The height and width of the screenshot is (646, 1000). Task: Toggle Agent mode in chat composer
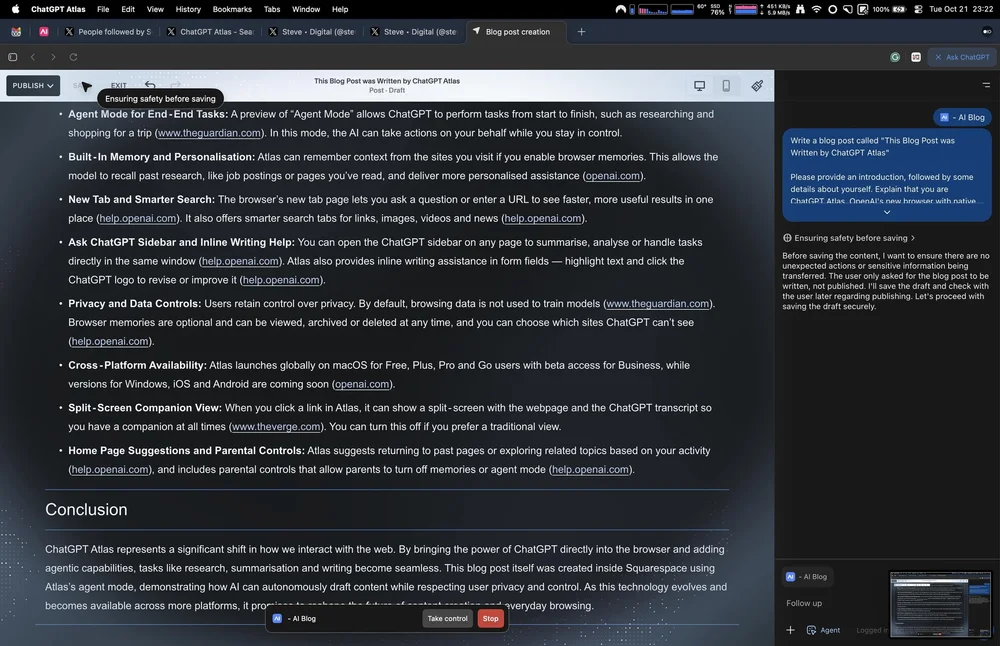[823, 630]
